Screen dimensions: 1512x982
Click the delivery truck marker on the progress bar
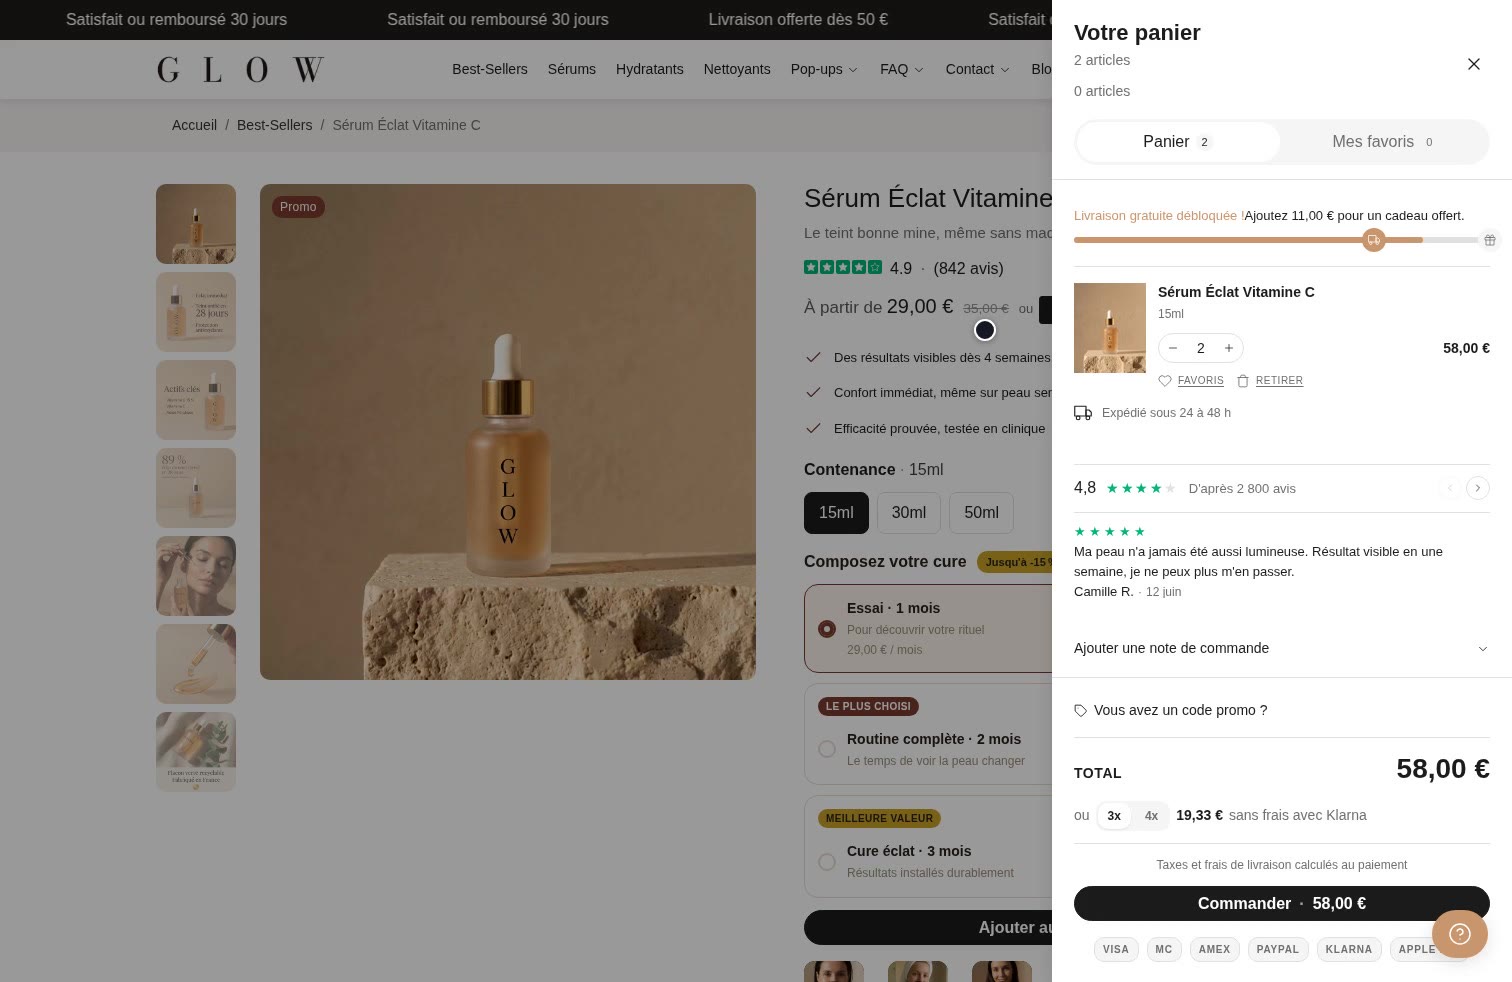pyautogui.click(x=1374, y=240)
